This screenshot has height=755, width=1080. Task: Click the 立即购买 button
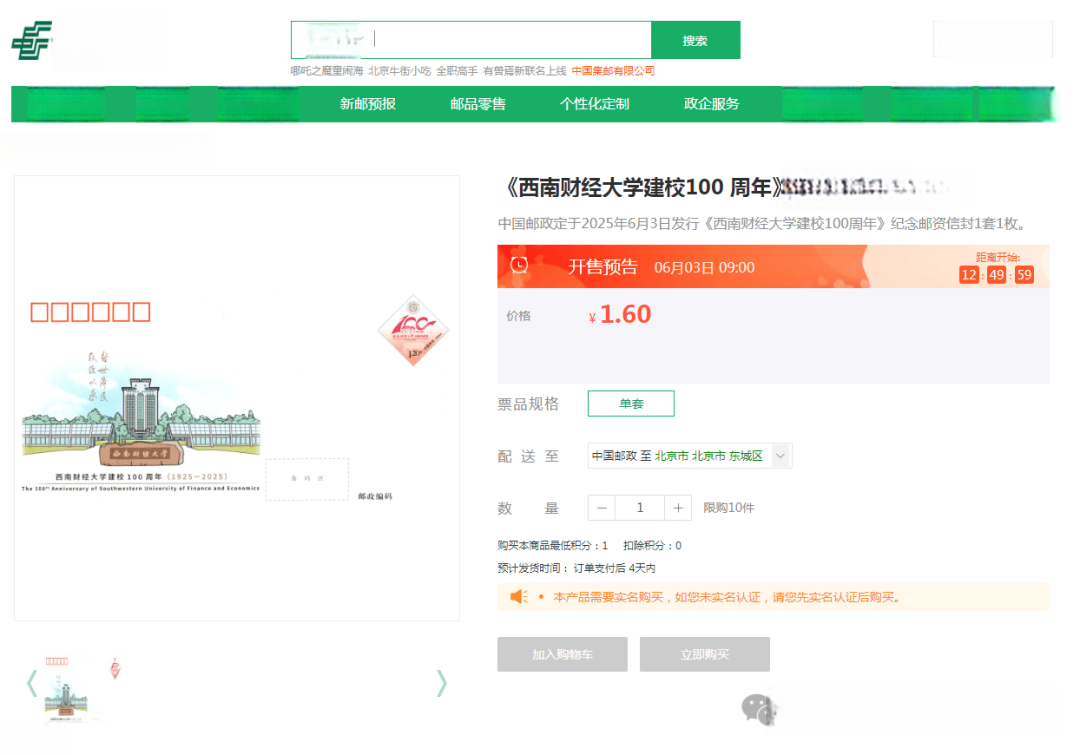[705, 654]
